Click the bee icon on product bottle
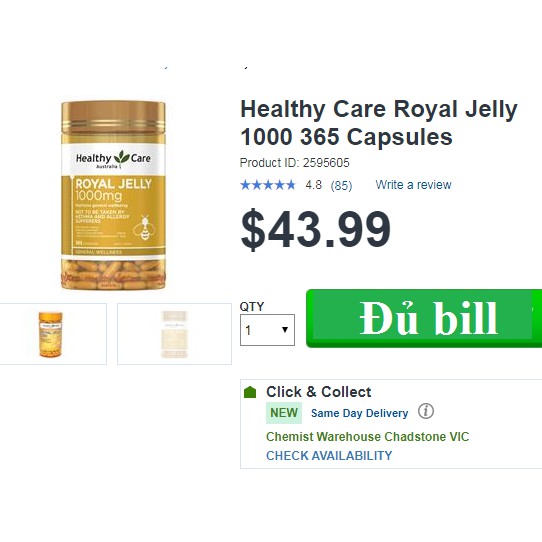The height and width of the screenshot is (542, 542). [x=144, y=228]
